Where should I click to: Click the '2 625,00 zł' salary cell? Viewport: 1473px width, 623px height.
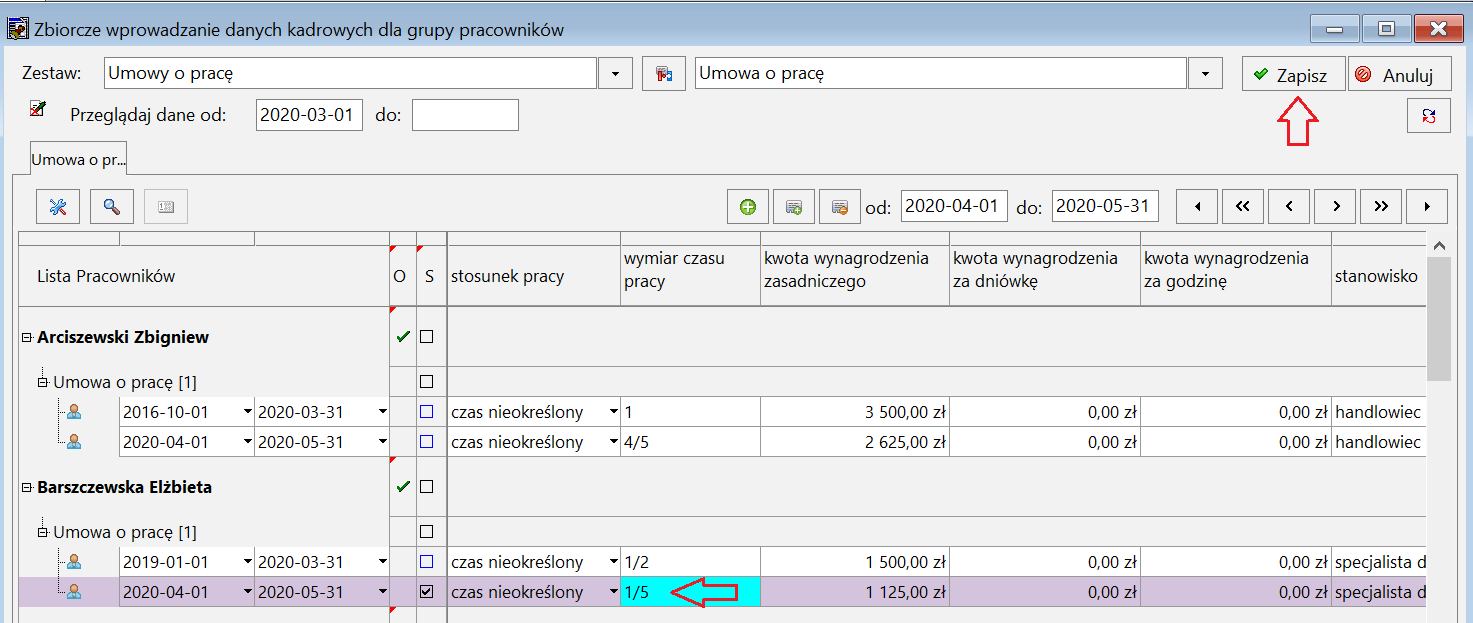point(856,442)
